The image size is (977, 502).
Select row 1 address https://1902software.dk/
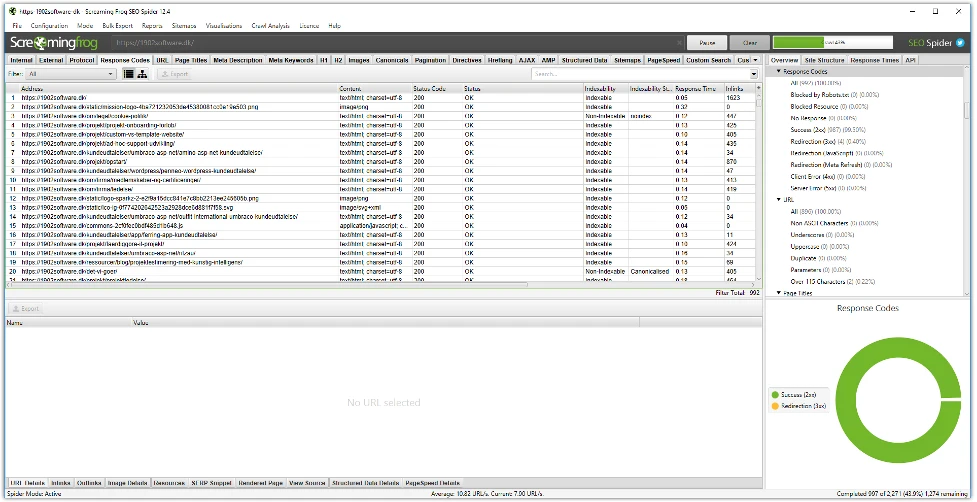coord(54,98)
